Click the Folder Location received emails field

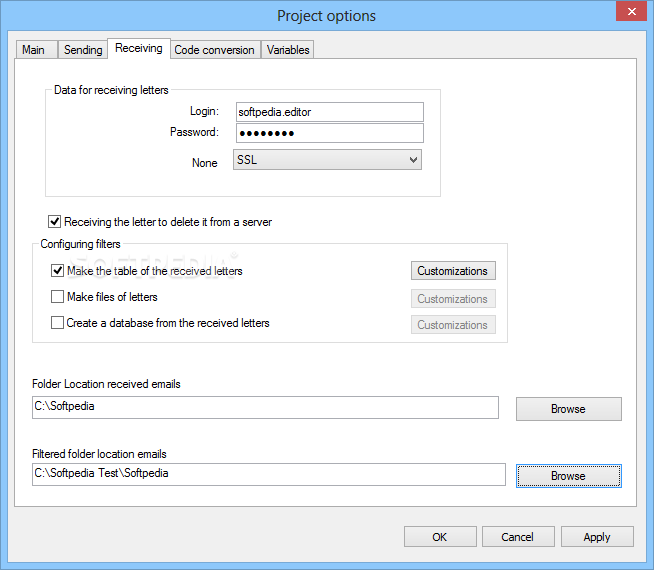(265, 408)
